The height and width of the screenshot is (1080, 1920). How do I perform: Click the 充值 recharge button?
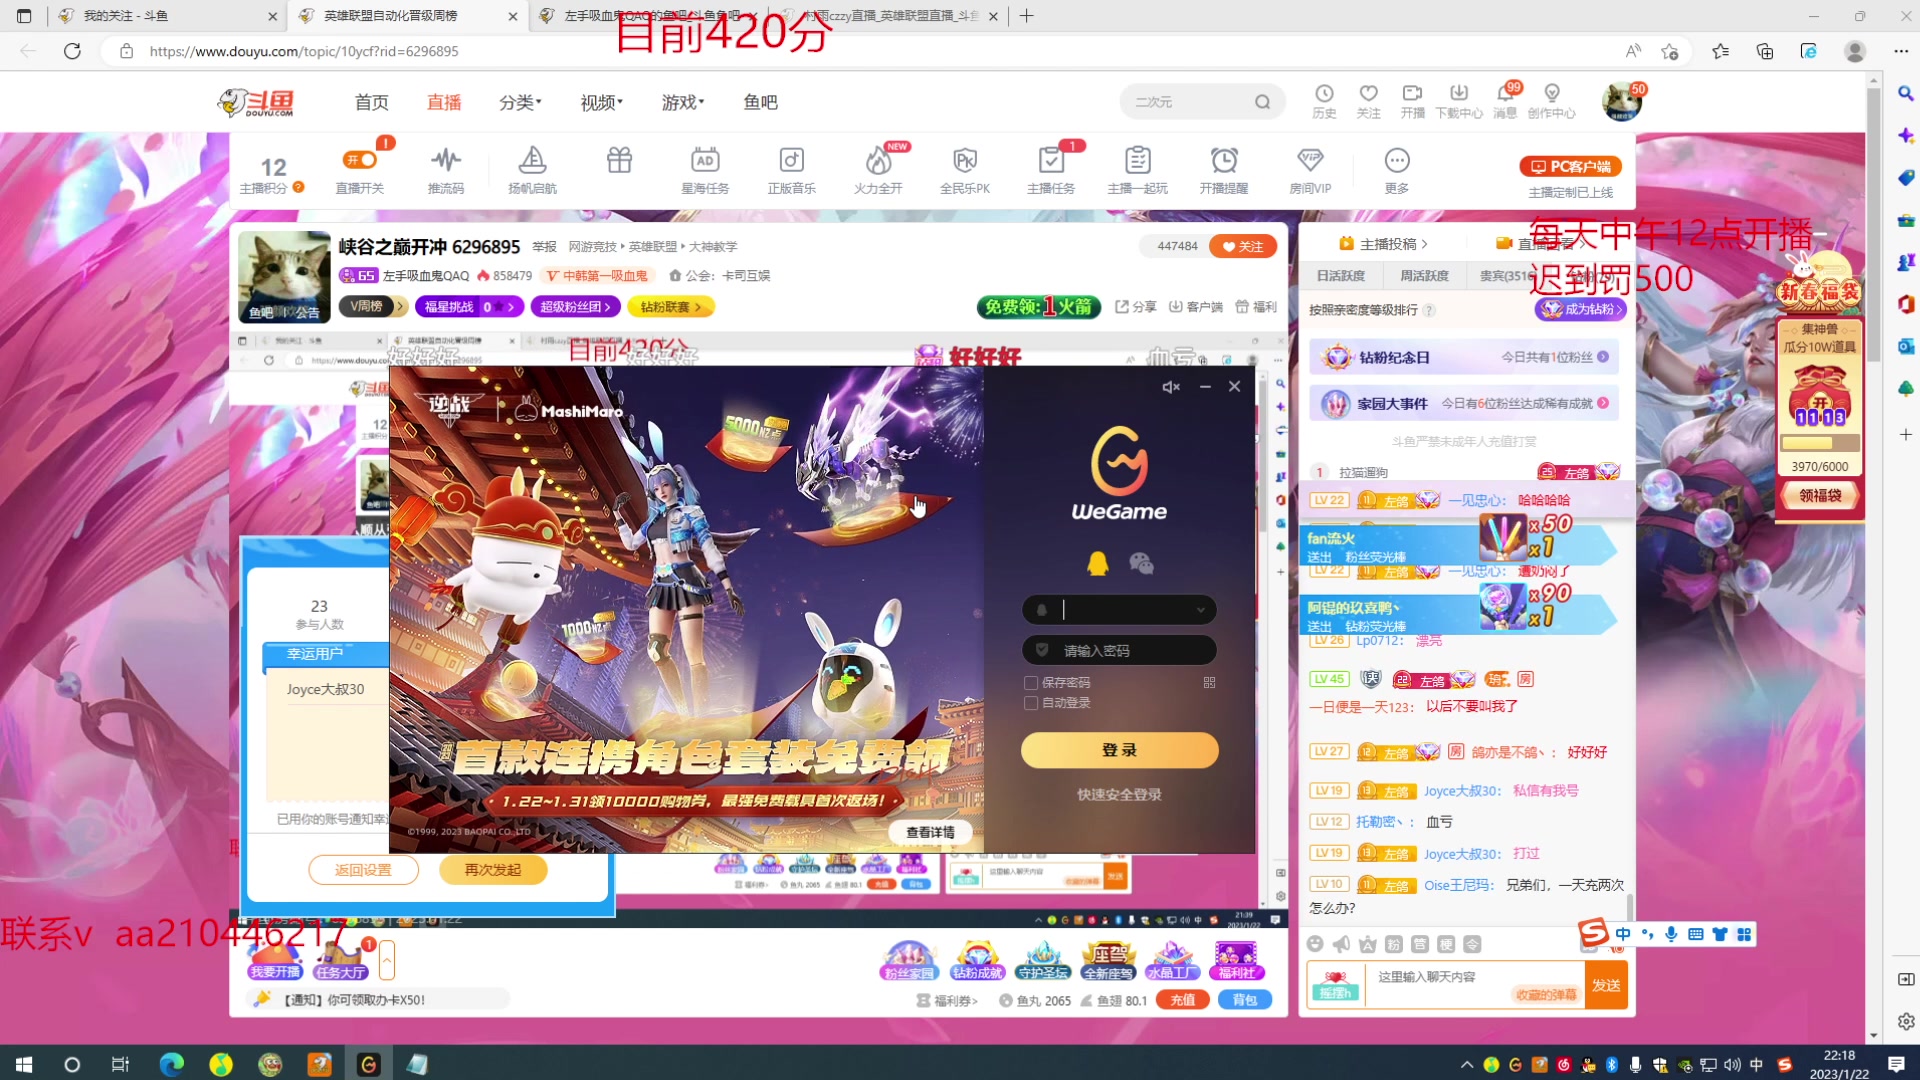pyautogui.click(x=1182, y=1000)
